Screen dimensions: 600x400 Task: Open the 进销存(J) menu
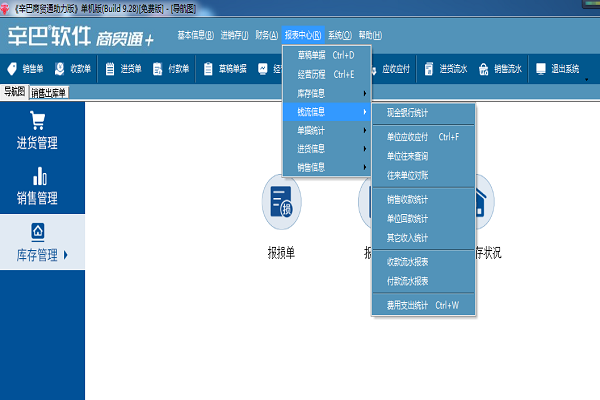click(x=234, y=35)
